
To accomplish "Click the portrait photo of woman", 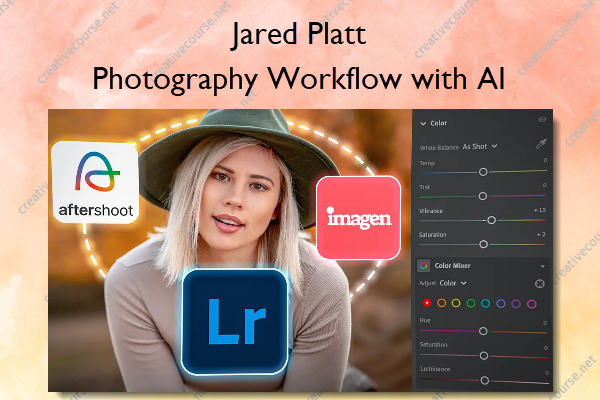I will tap(230, 250).
